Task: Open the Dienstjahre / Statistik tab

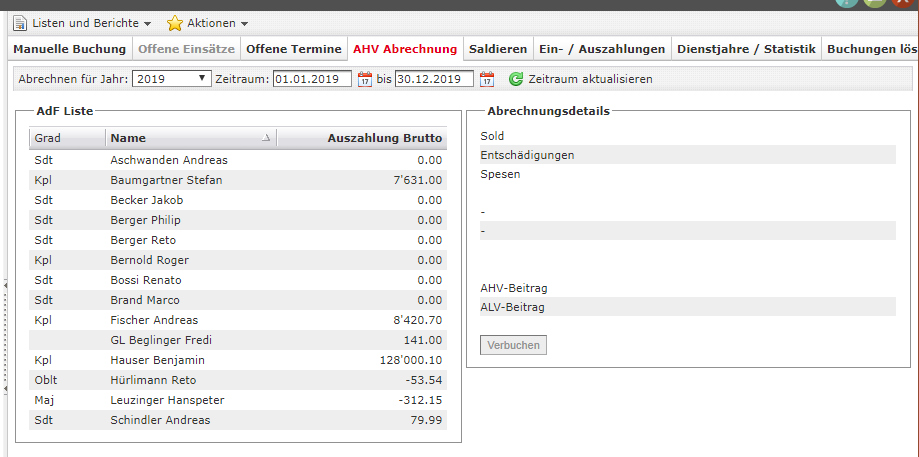Action: click(x=747, y=49)
